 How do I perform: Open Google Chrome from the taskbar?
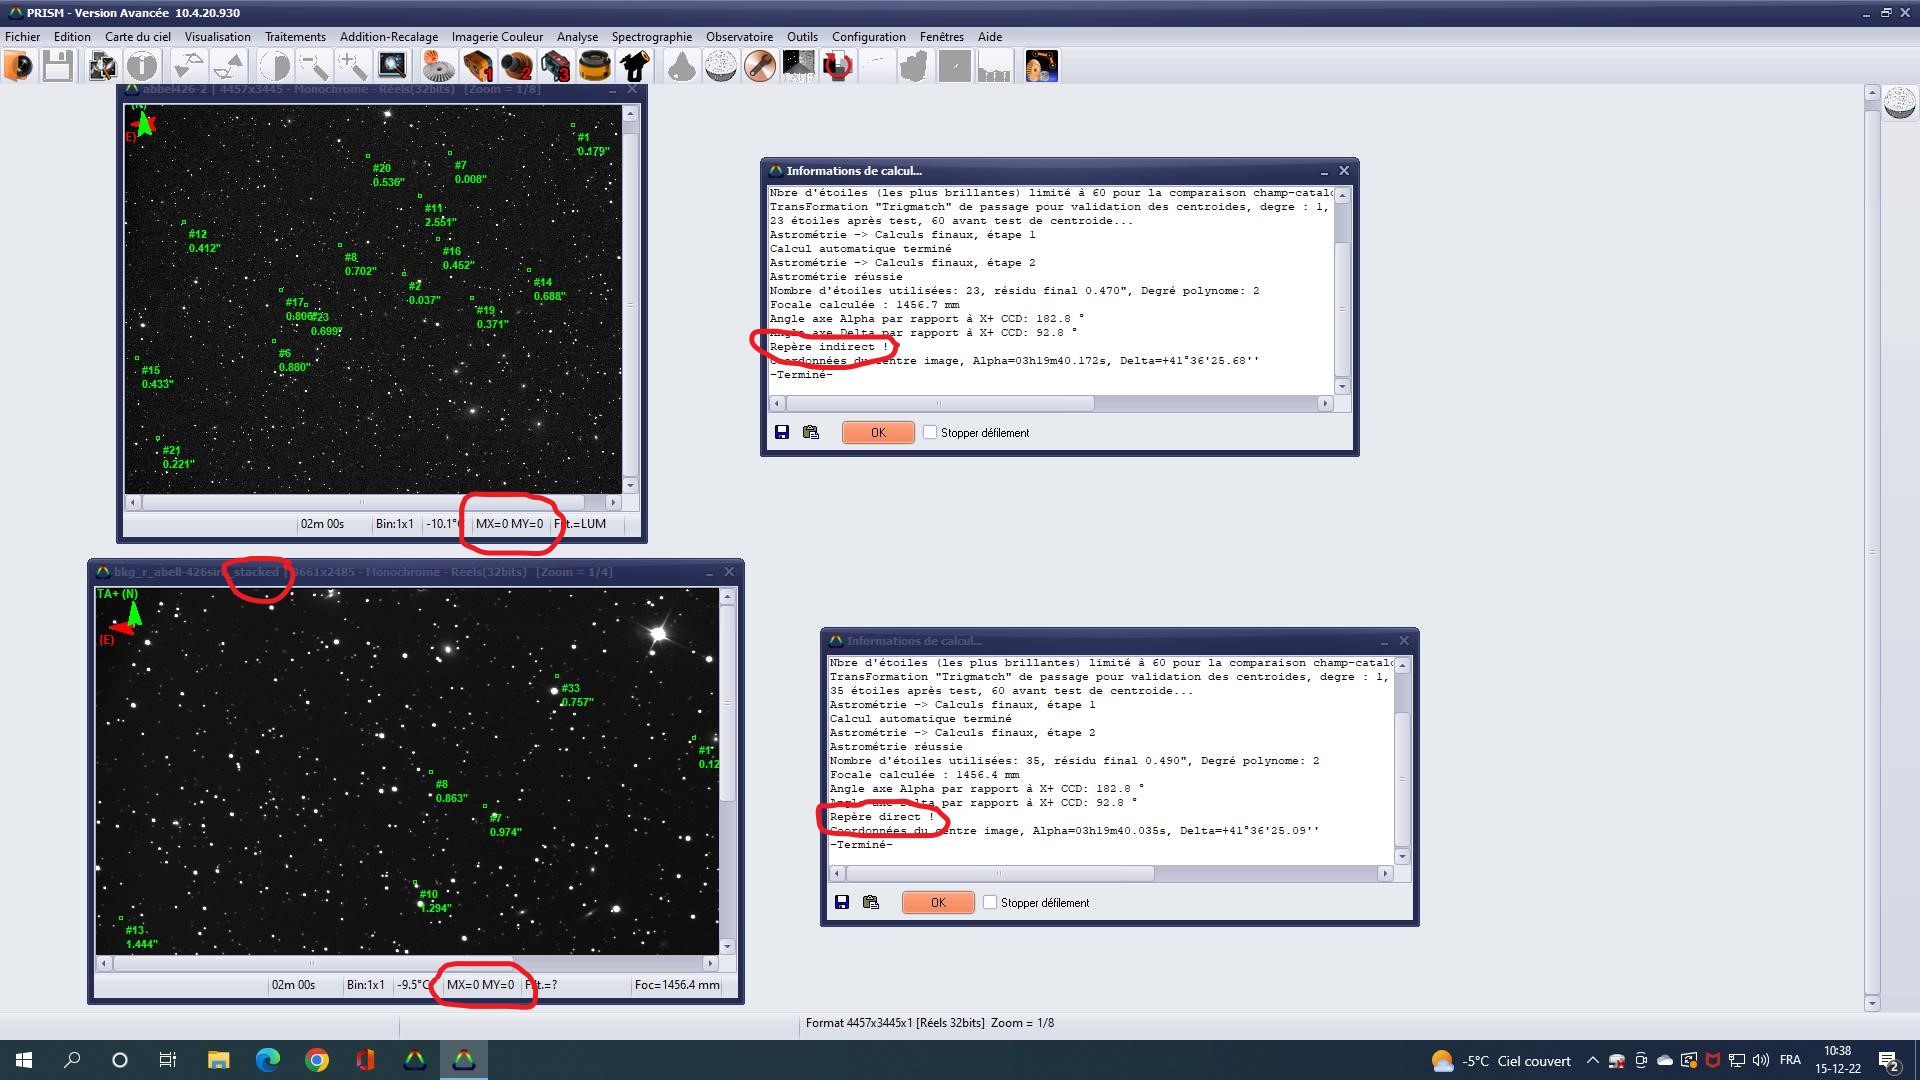point(316,1060)
